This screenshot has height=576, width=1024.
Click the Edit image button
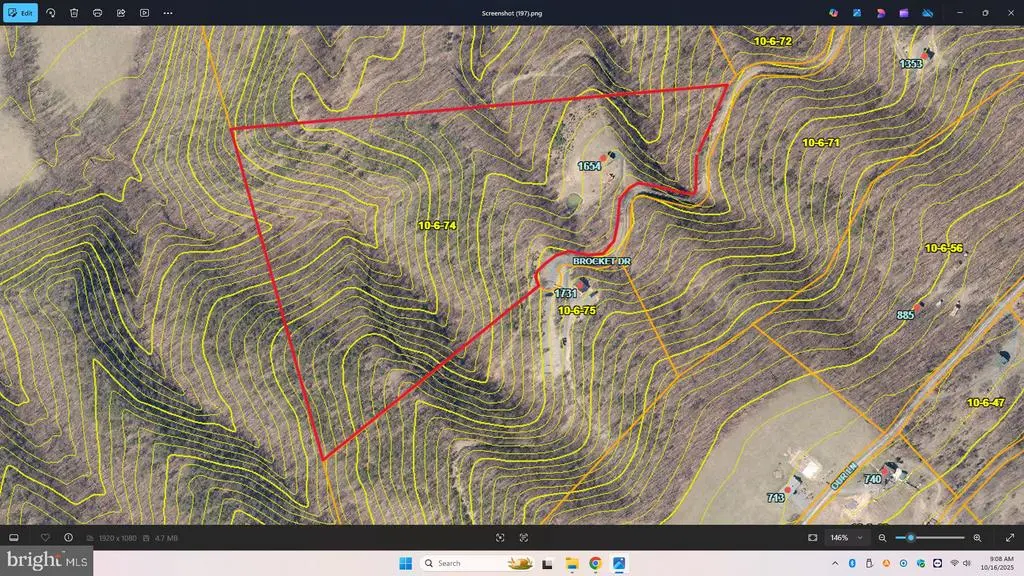(20, 13)
